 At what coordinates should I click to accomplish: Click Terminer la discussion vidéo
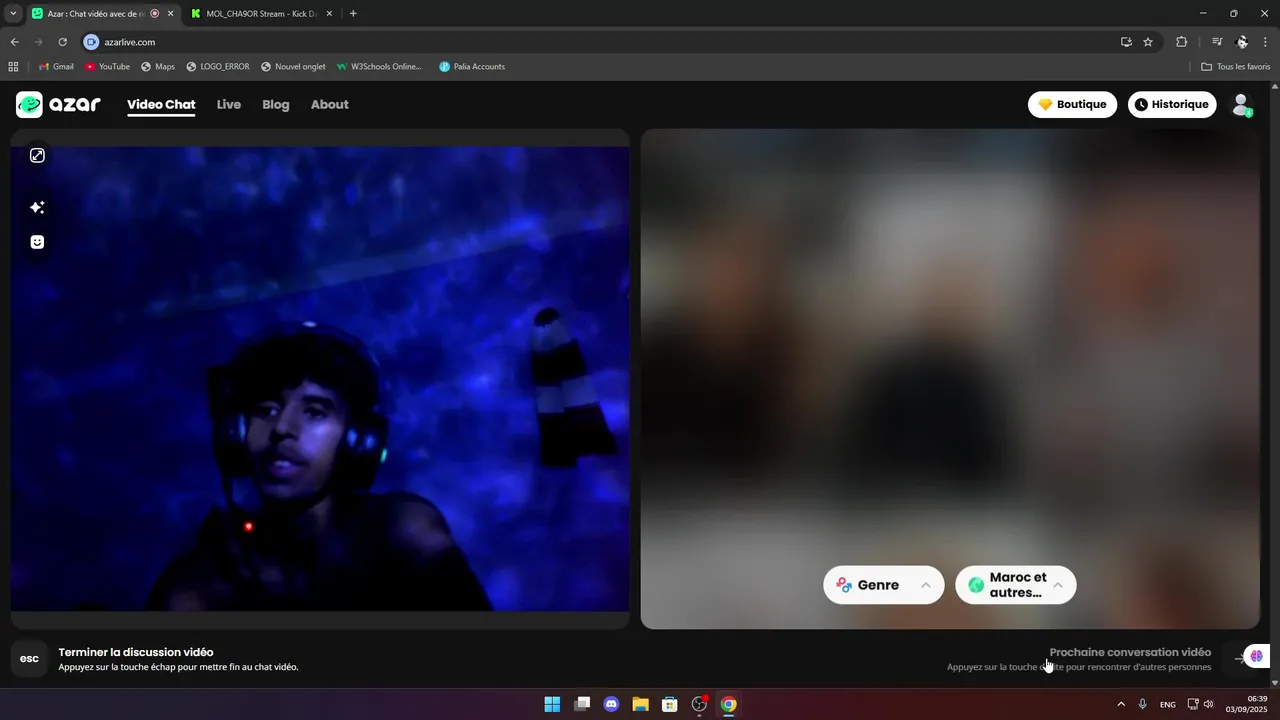click(x=136, y=652)
